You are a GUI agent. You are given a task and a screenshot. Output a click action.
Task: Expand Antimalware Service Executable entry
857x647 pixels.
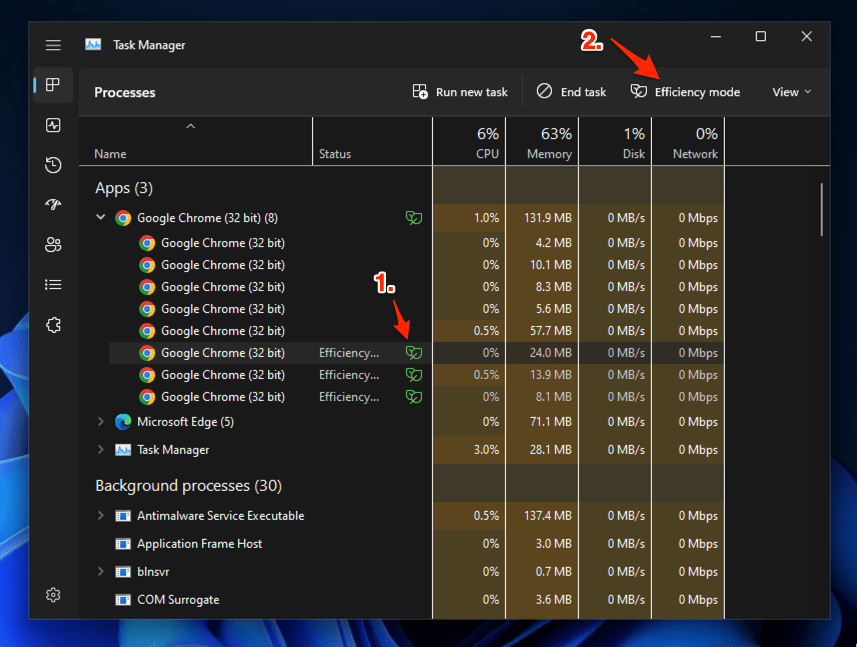(101, 516)
